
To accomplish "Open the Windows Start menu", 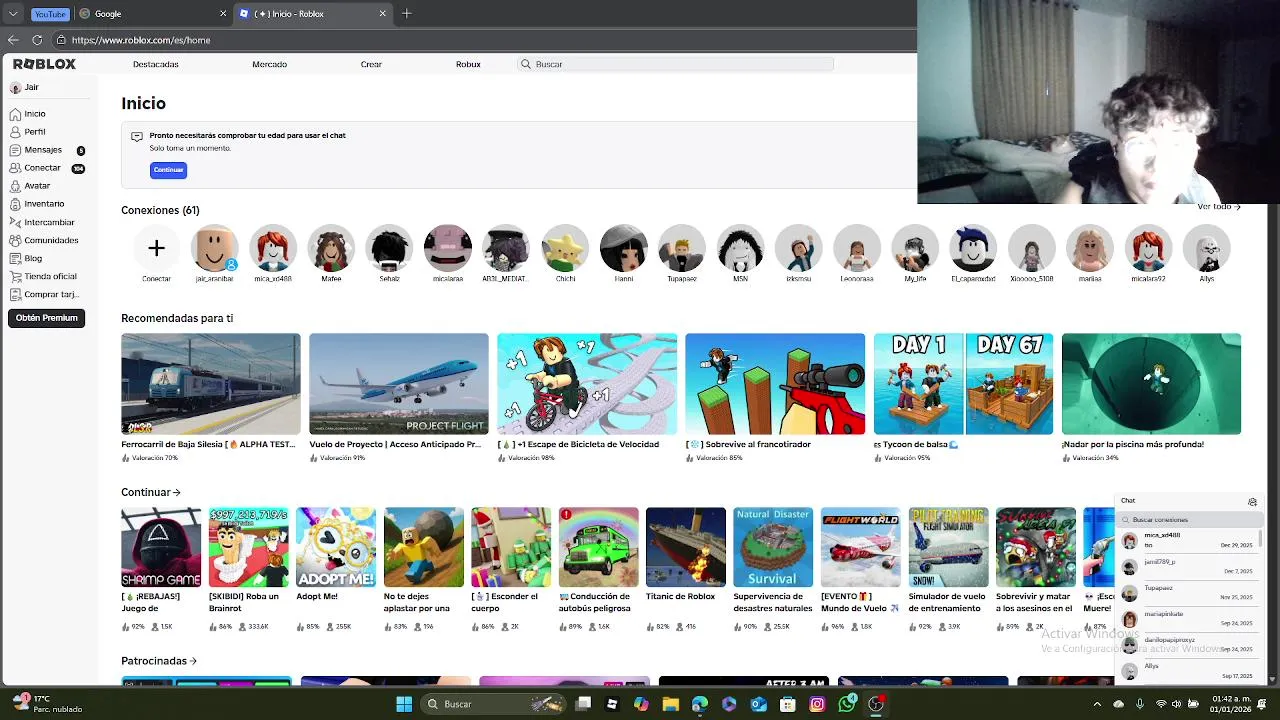I will [404, 704].
